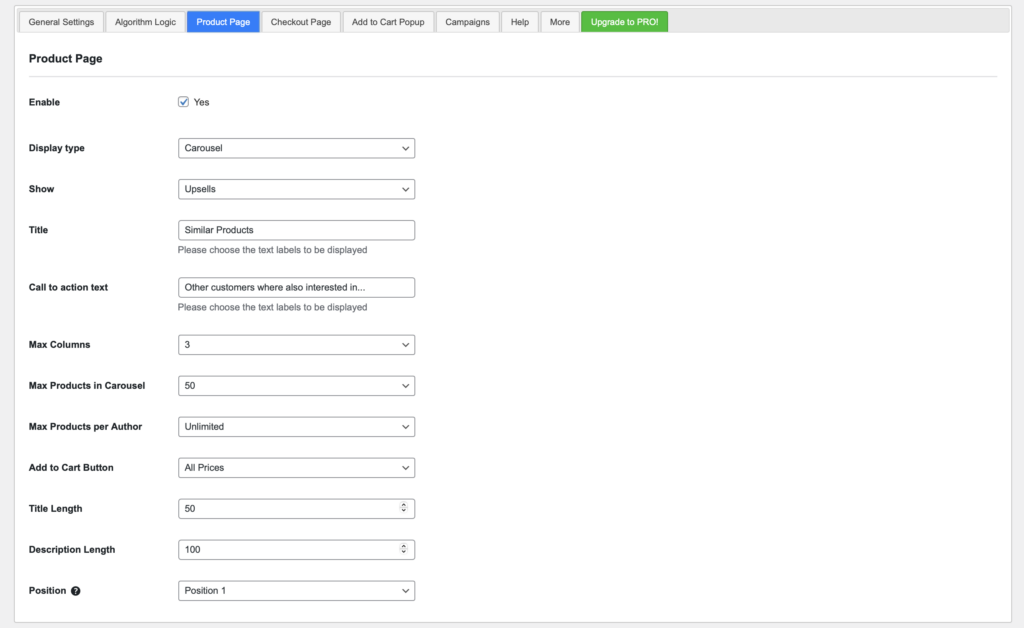Click the checkmark inside the Enable checkbox
This screenshot has width=1024, height=628.
[x=183, y=101]
